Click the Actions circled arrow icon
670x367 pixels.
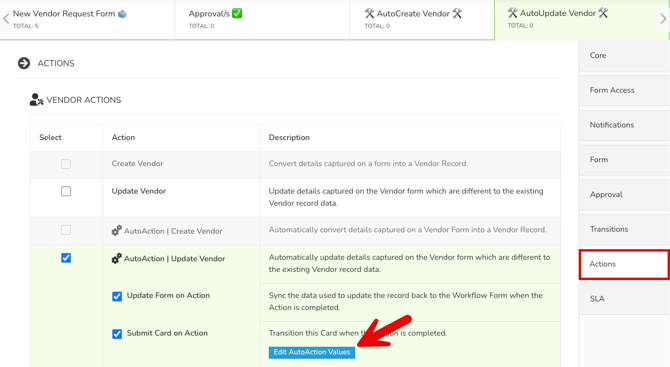(24, 63)
